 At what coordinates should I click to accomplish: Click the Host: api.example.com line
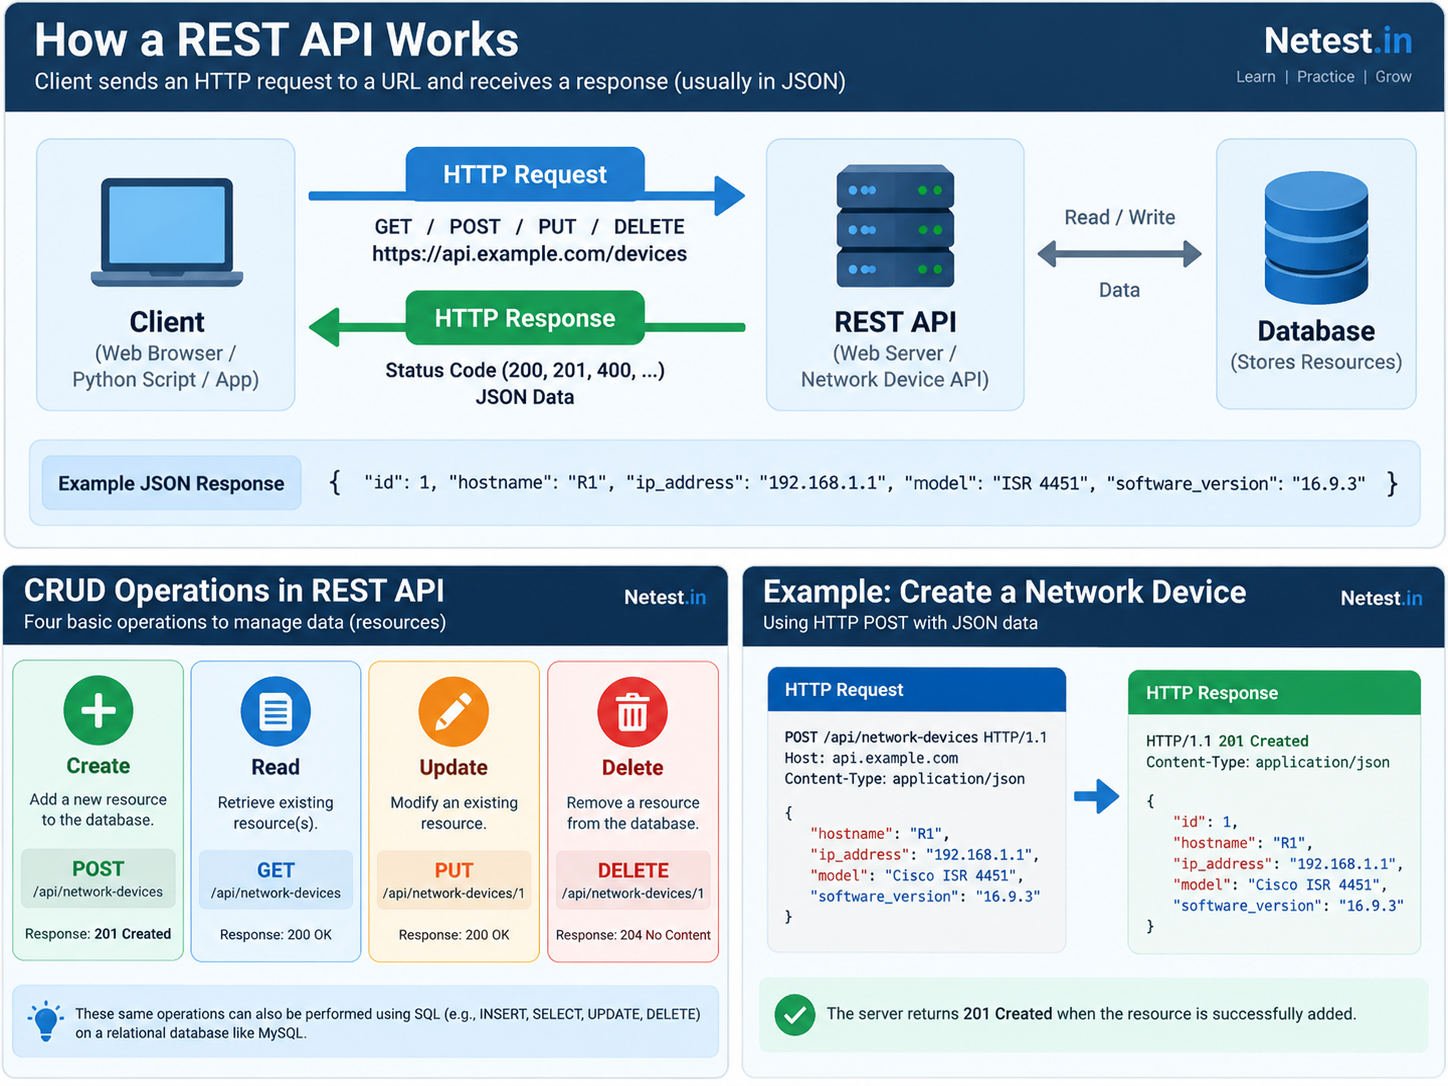coord(871,758)
